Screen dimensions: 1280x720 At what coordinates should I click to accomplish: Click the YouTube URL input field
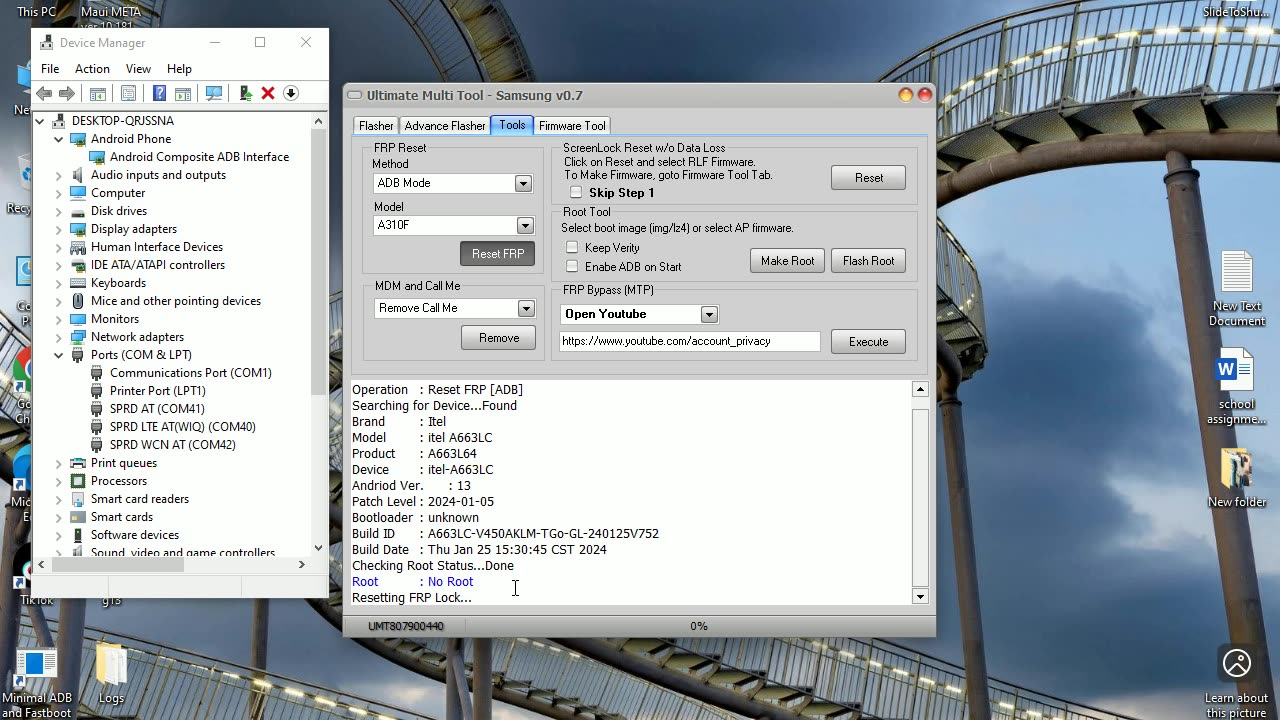pos(690,342)
